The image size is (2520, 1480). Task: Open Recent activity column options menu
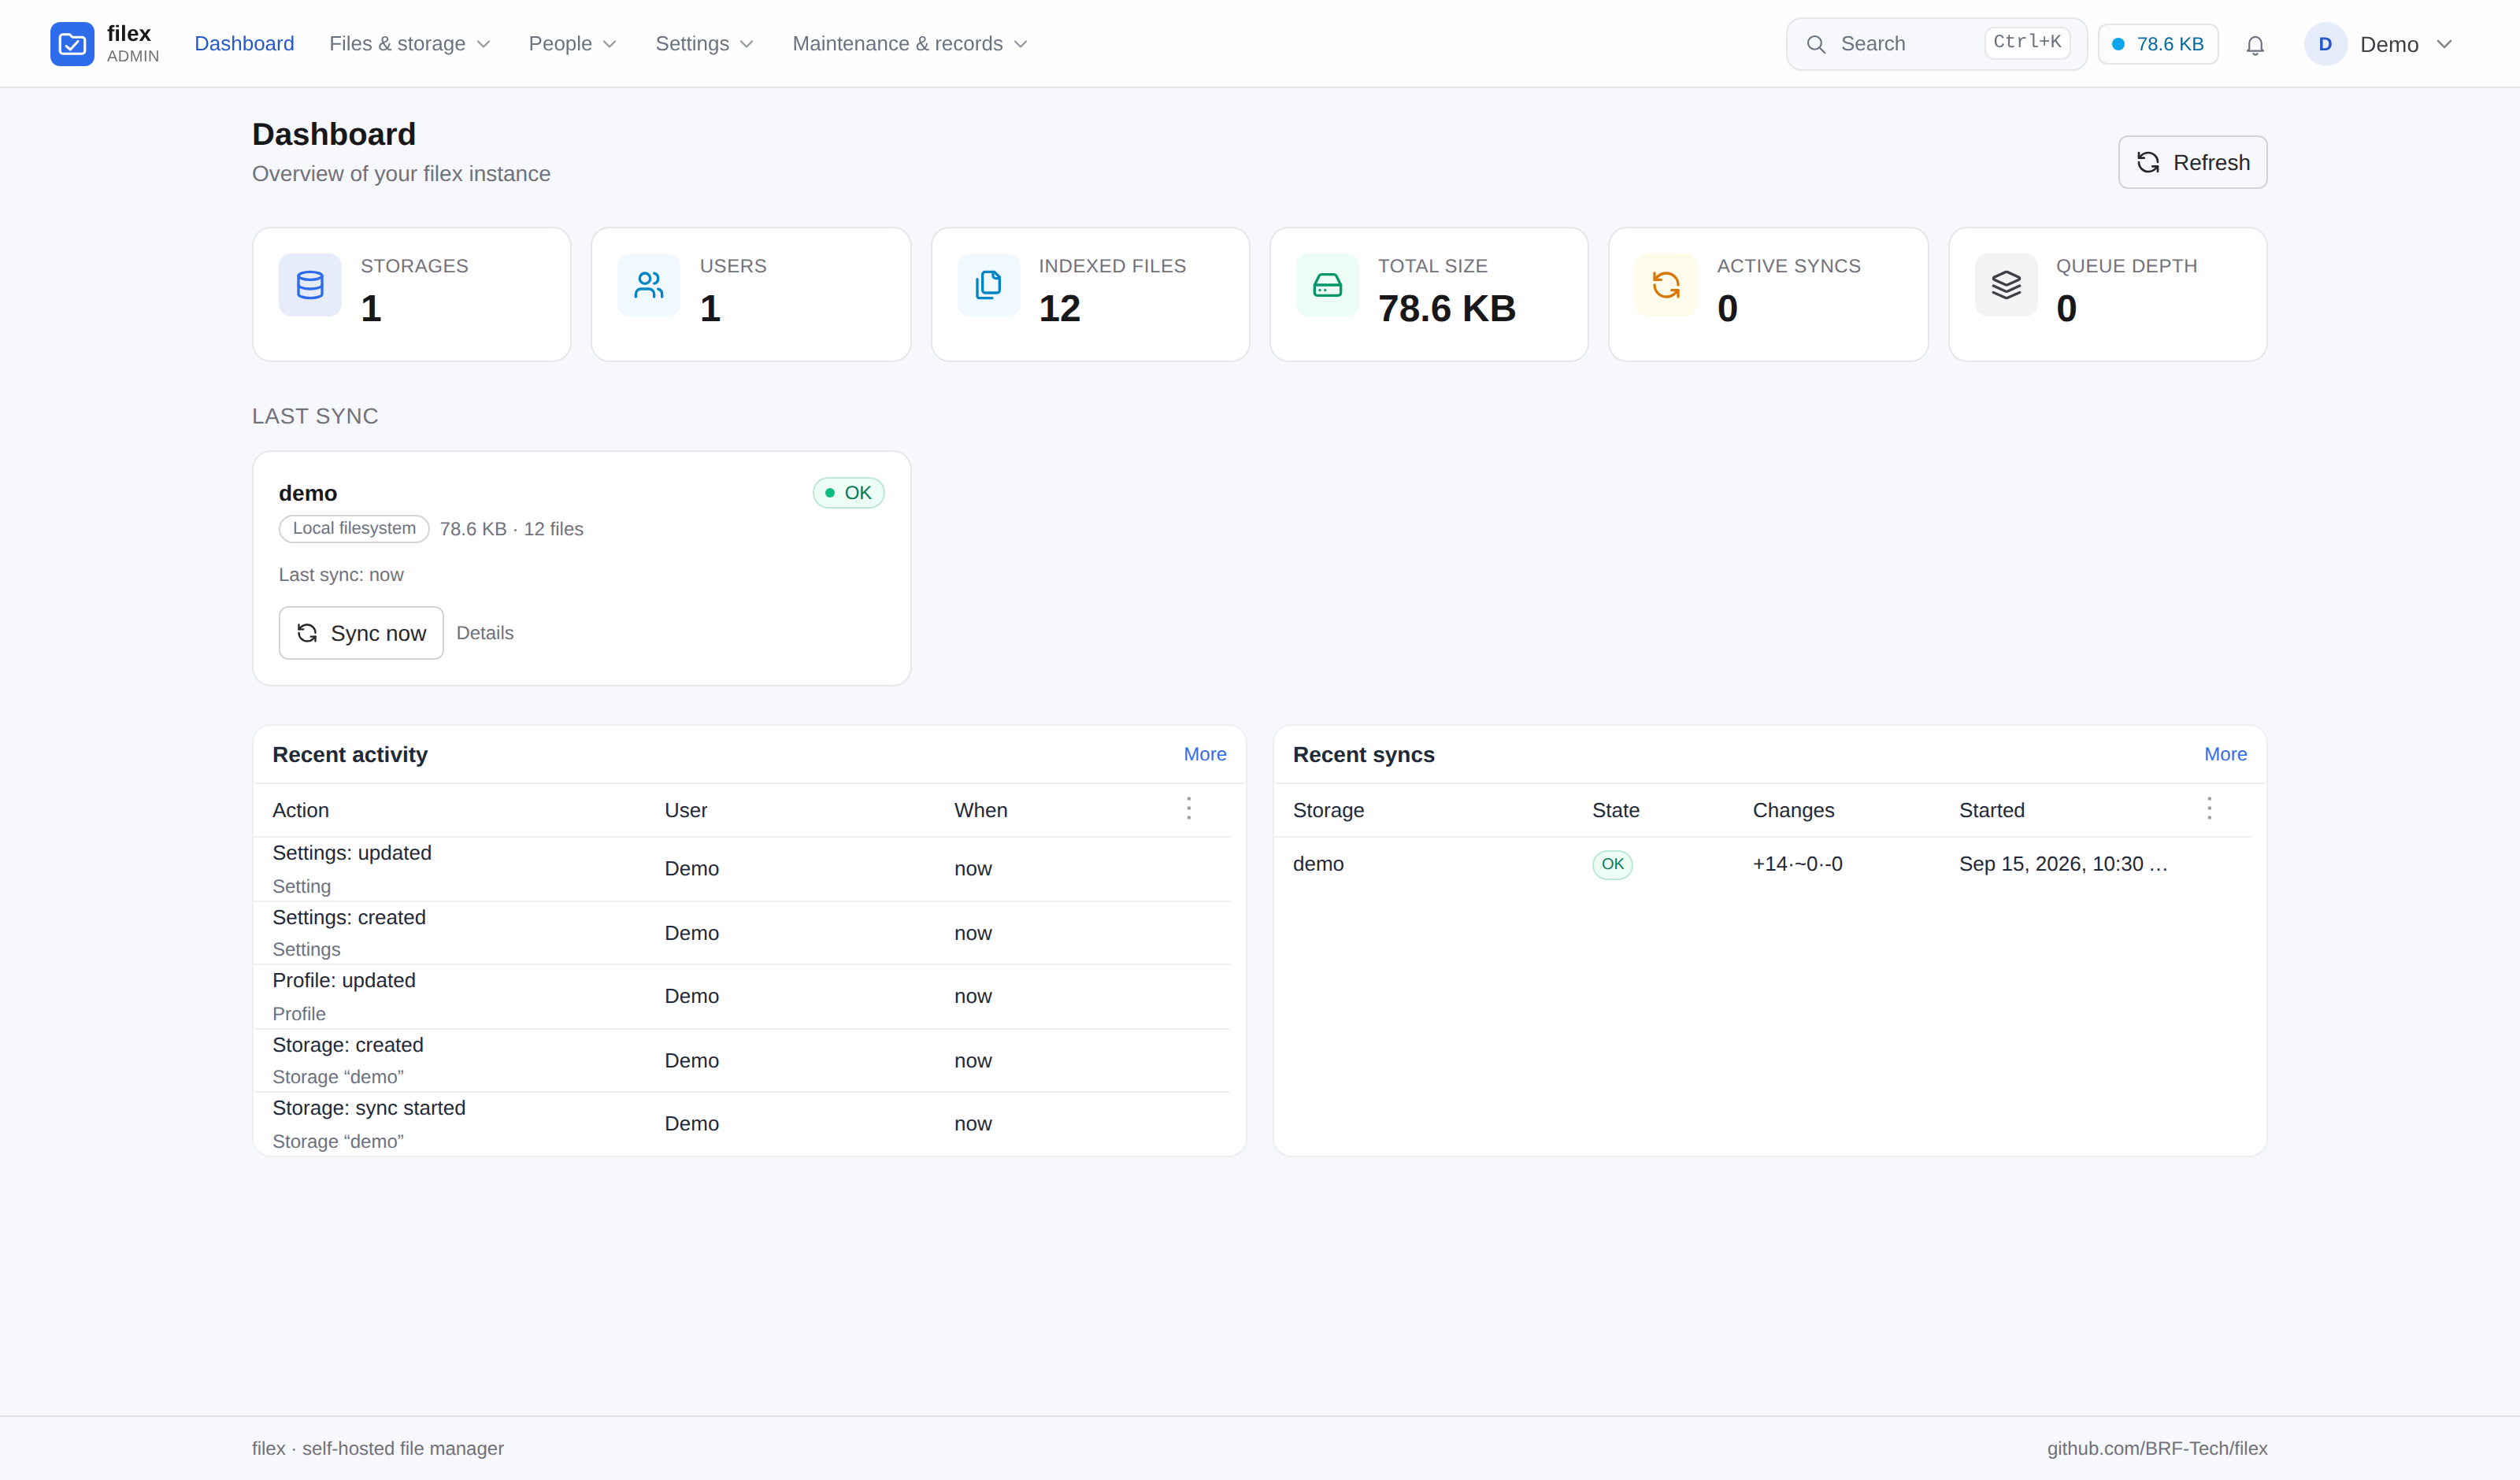pyautogui.click(x=1189, y=808)
